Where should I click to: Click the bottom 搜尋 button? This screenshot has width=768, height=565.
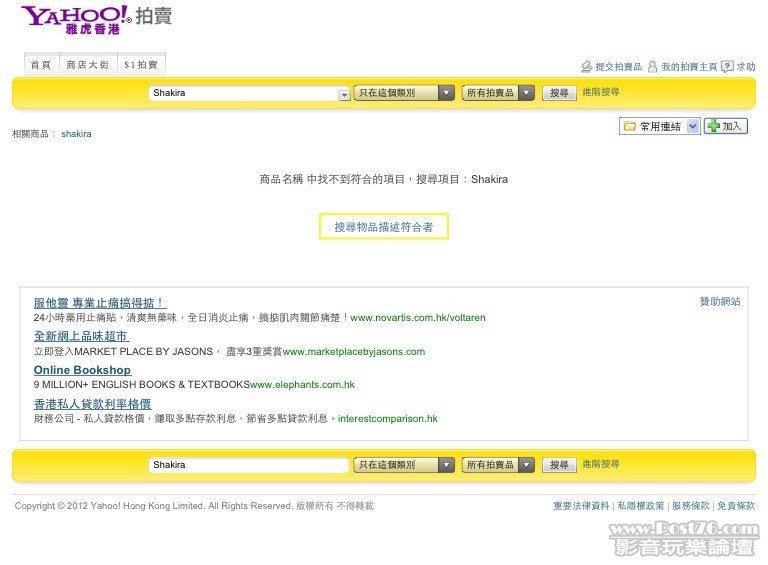(559, 465)
